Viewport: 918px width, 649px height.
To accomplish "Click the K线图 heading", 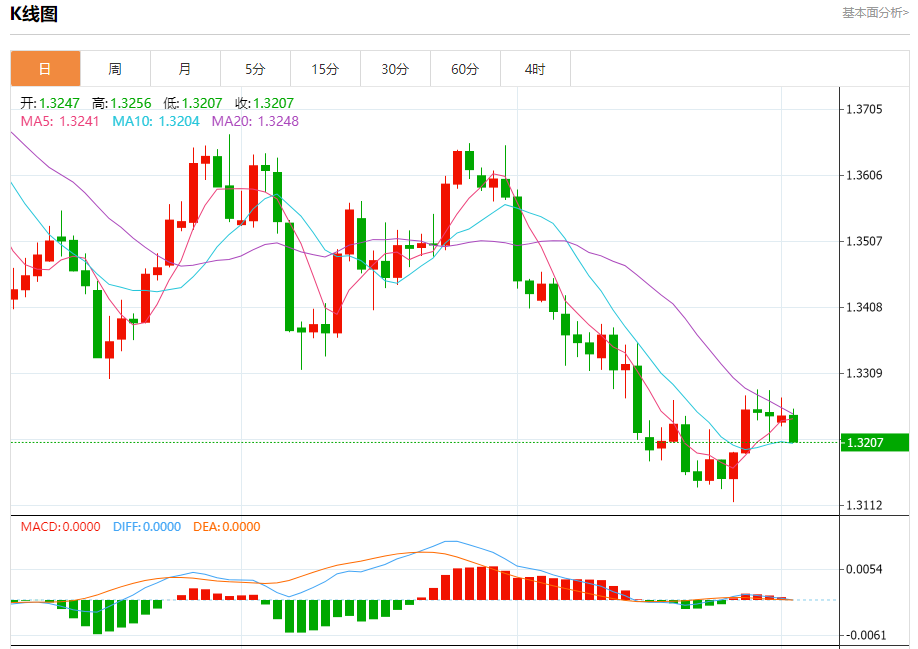I will (34, 13).
